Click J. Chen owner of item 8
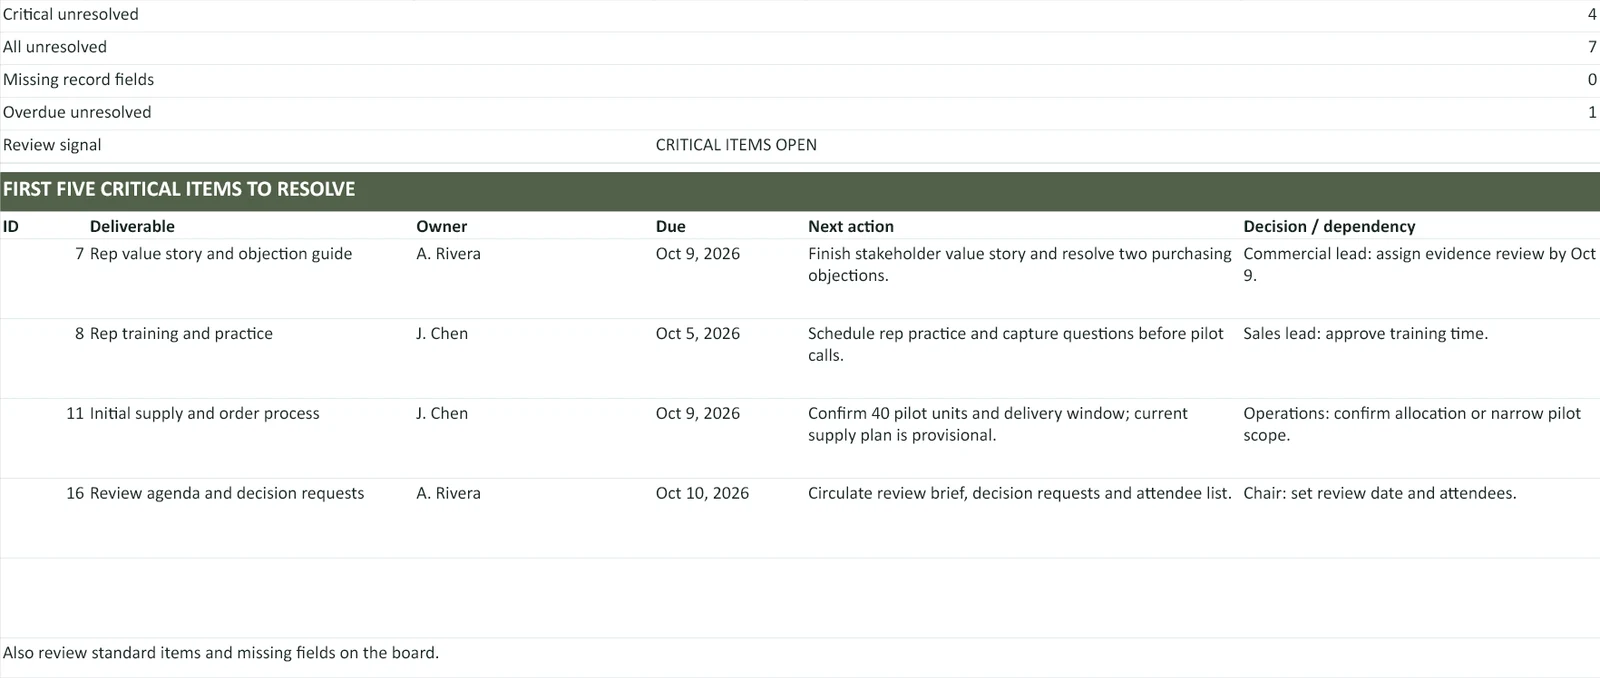The width and height of the screenshot is (1600, 678). (442, 334)
